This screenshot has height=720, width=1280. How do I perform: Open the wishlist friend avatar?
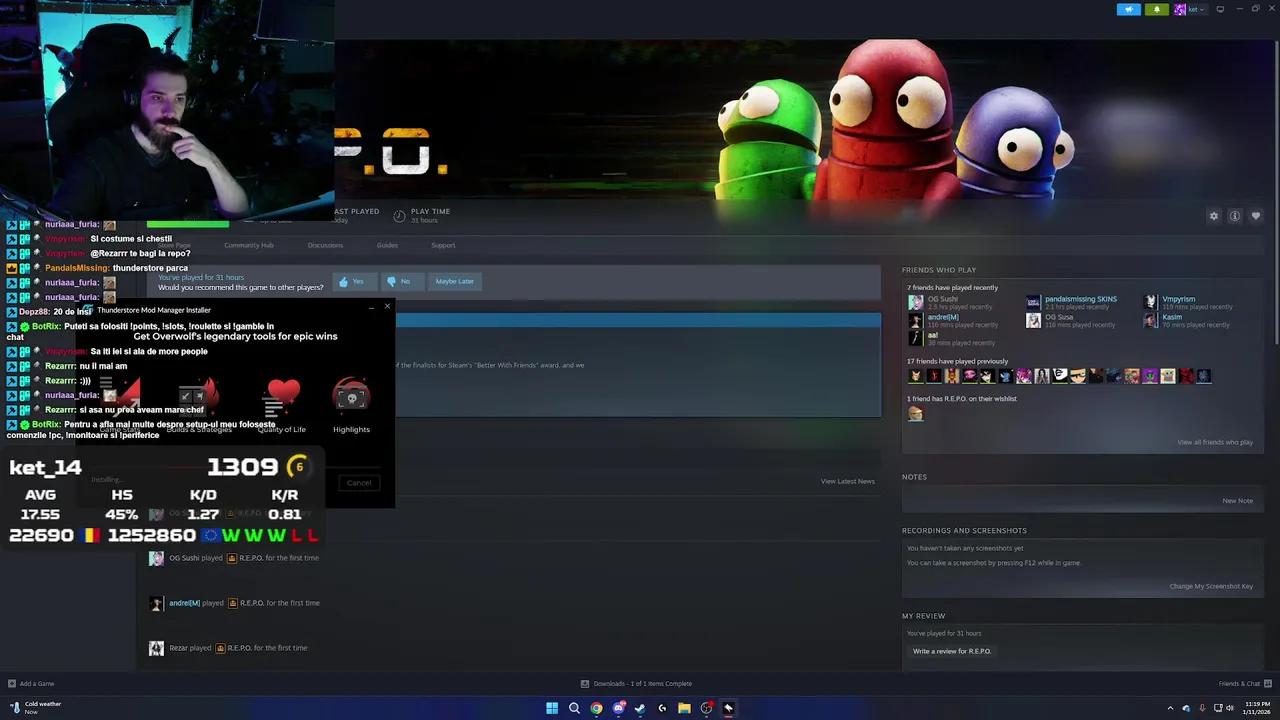915,414
